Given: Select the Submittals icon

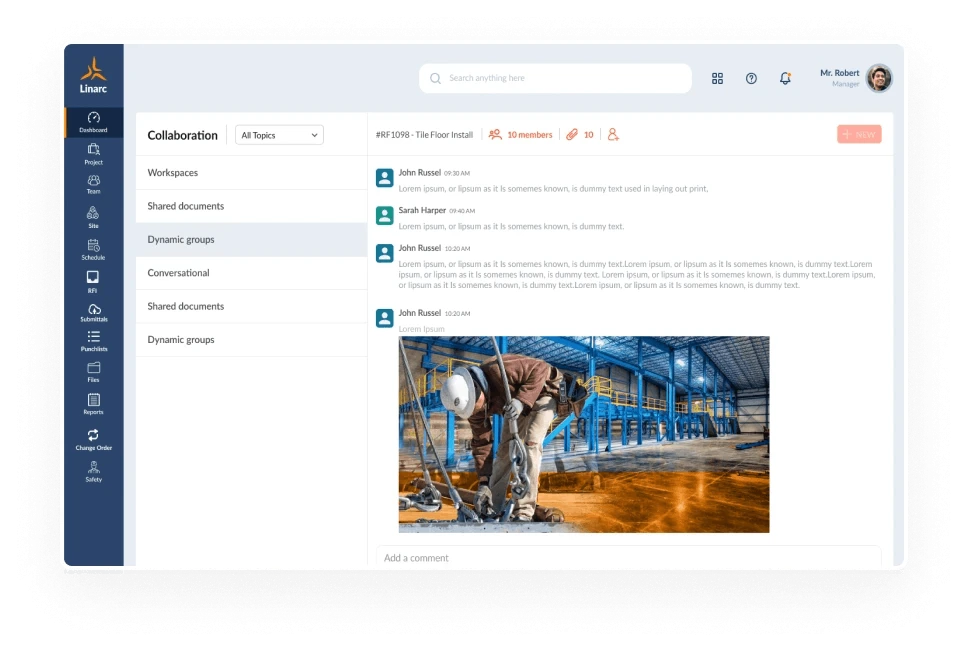Looking at the screenshot, I should [x=93, y=312].
